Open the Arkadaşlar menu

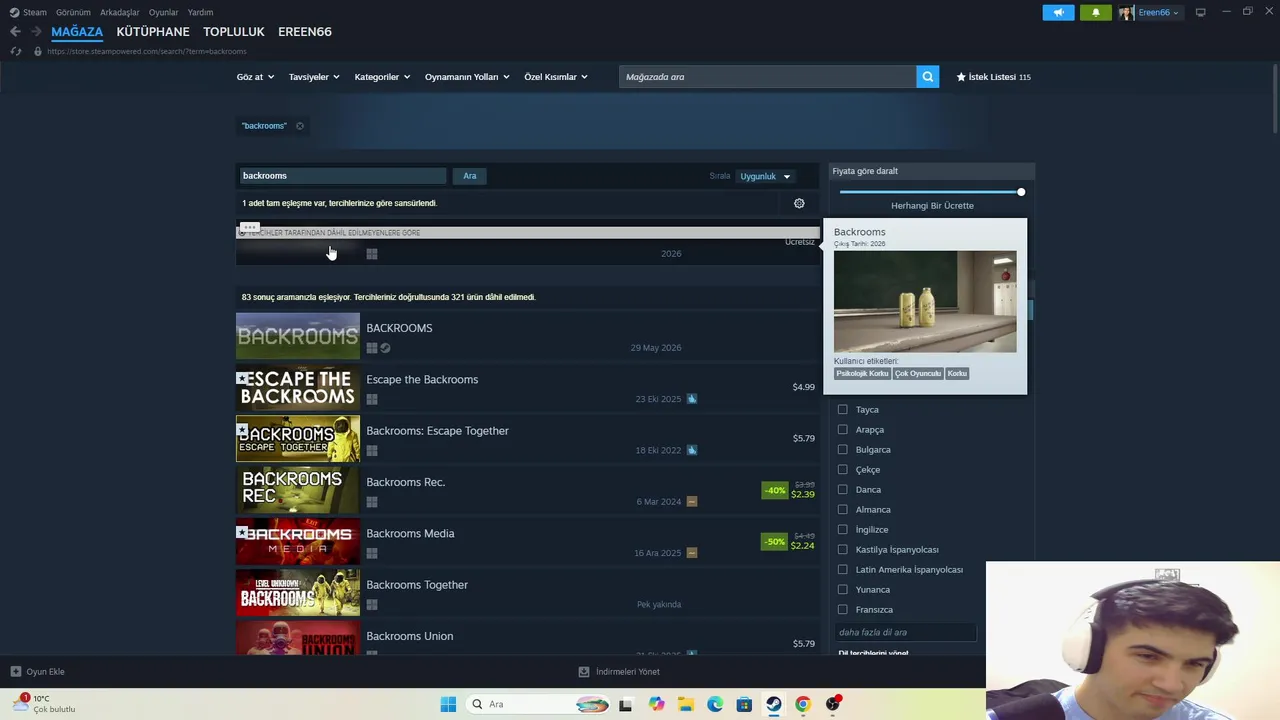[120, 12]
